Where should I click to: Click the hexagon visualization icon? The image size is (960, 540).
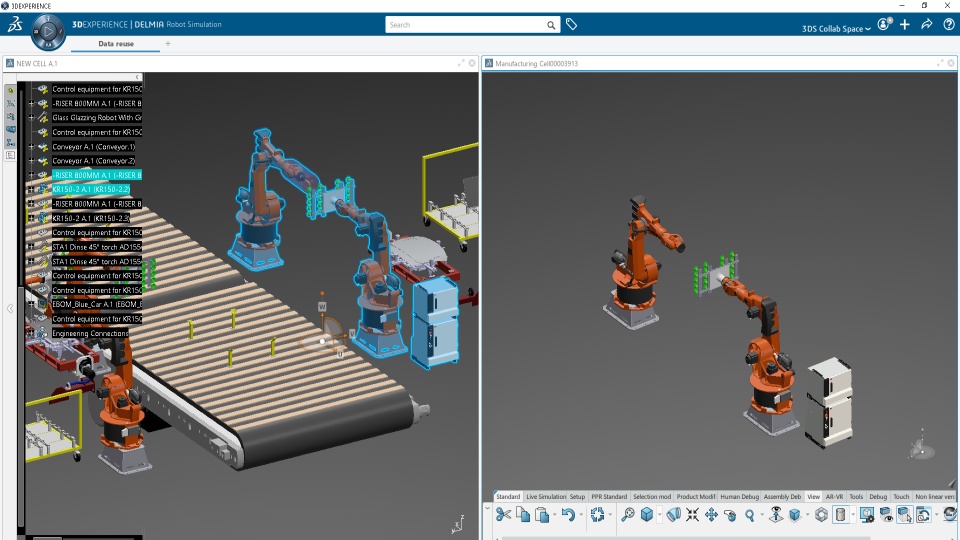[822, 515]
